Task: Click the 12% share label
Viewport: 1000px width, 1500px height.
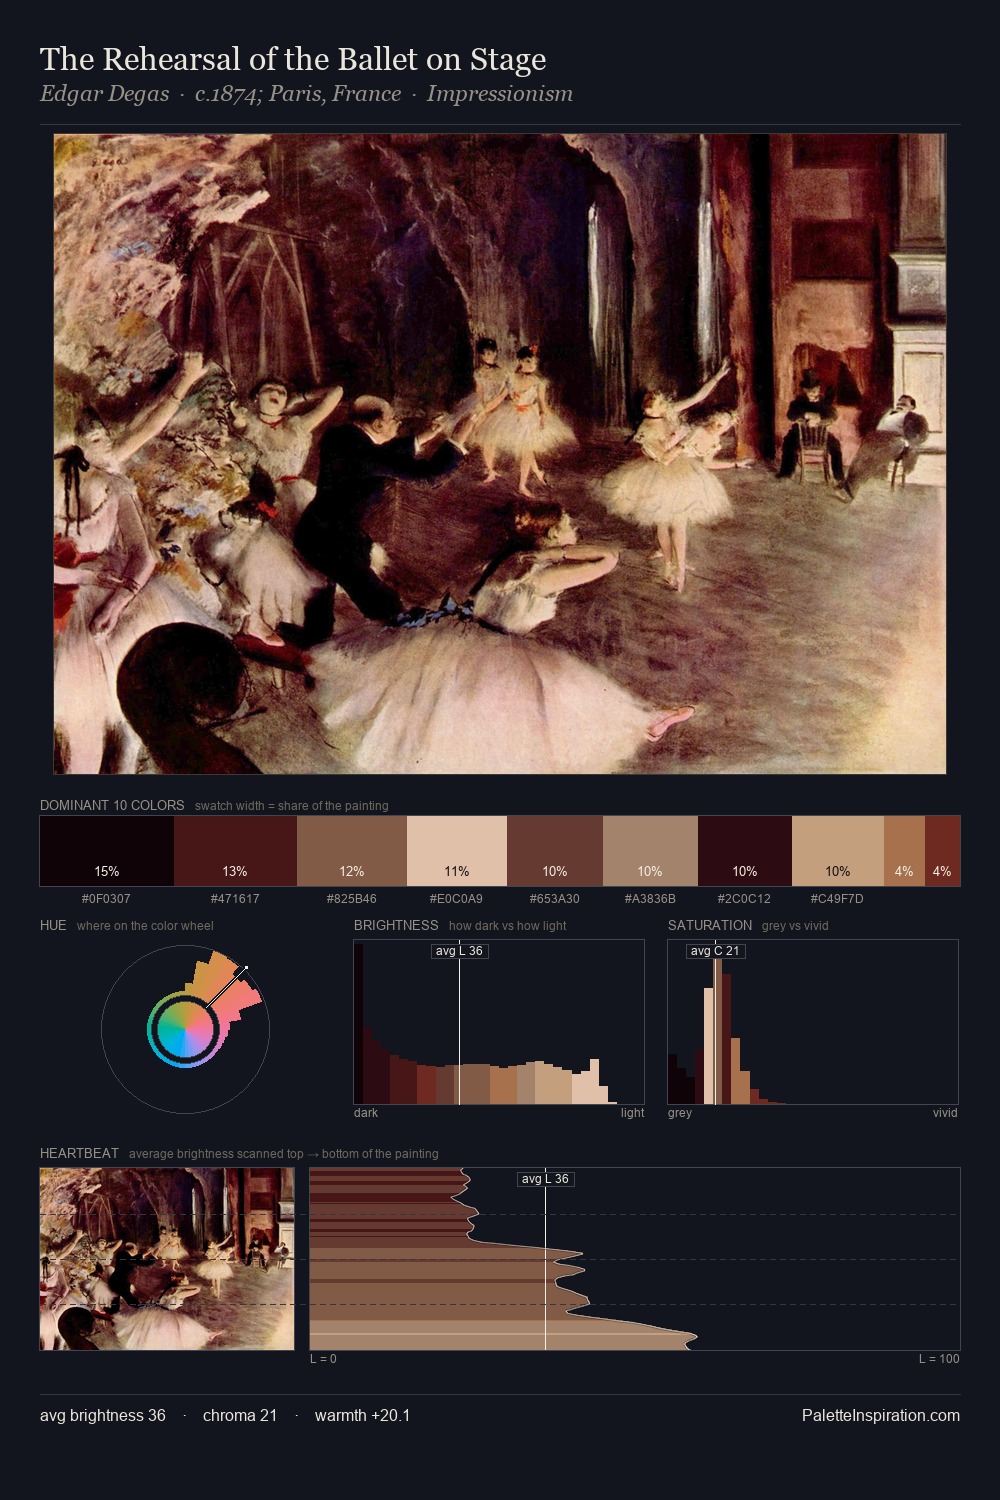Action: click(x=352, y=871)
